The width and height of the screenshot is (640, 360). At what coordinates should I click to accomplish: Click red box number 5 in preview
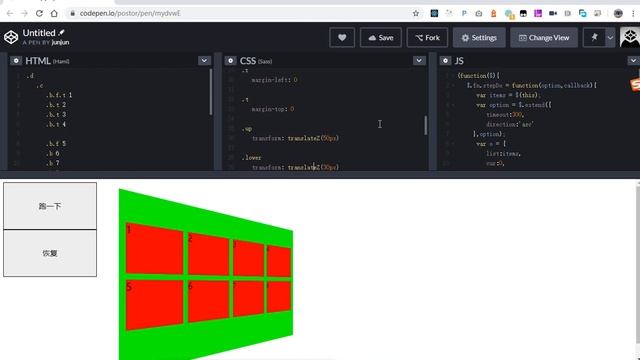click(x=154, y=304)
